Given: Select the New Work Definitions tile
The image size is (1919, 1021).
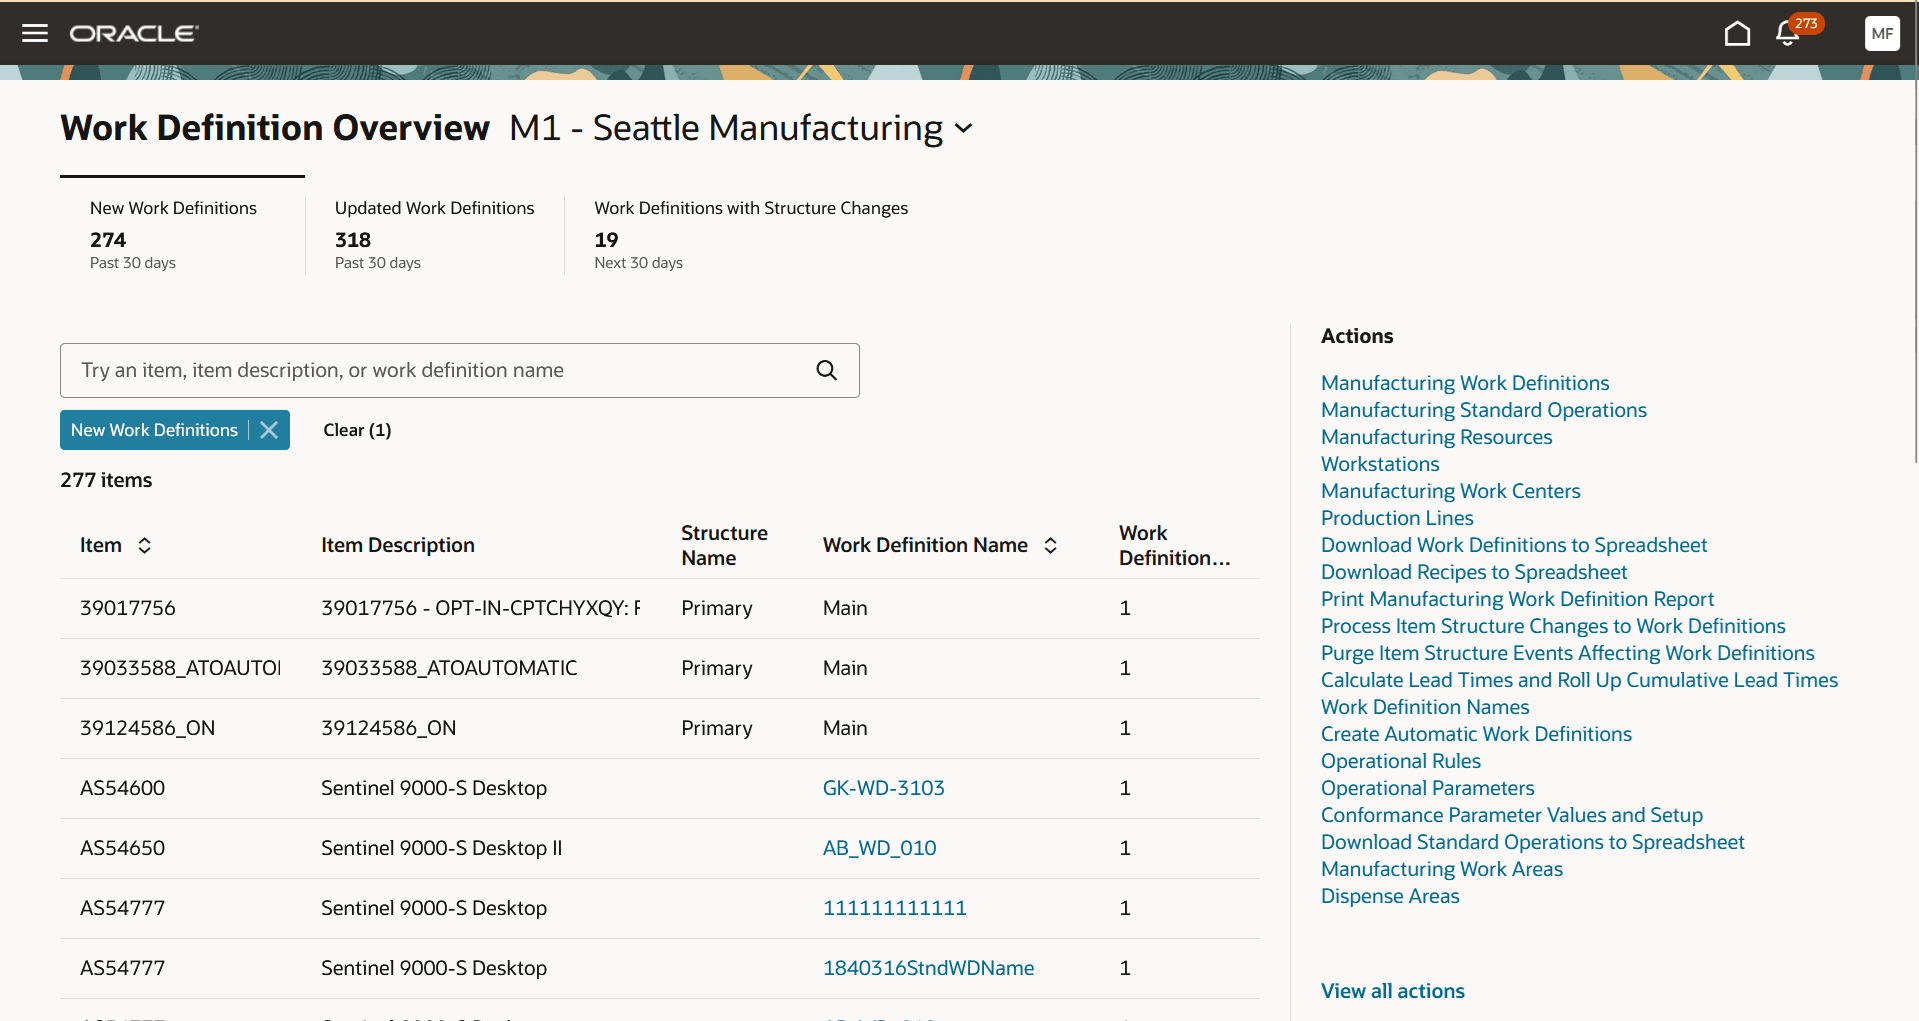Looking at the screenshot, I should [182, 234].
